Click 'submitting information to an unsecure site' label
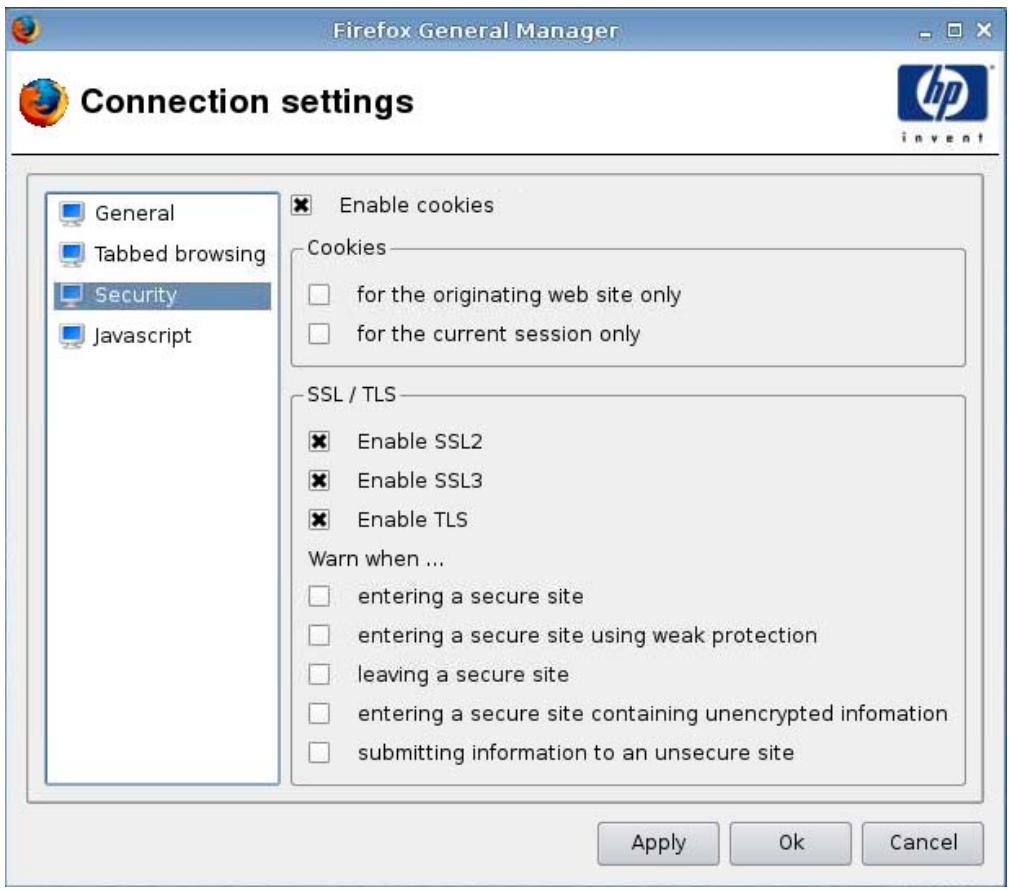Image resolution: width=1009 pixels, height=890 pixels. [576, 753]
